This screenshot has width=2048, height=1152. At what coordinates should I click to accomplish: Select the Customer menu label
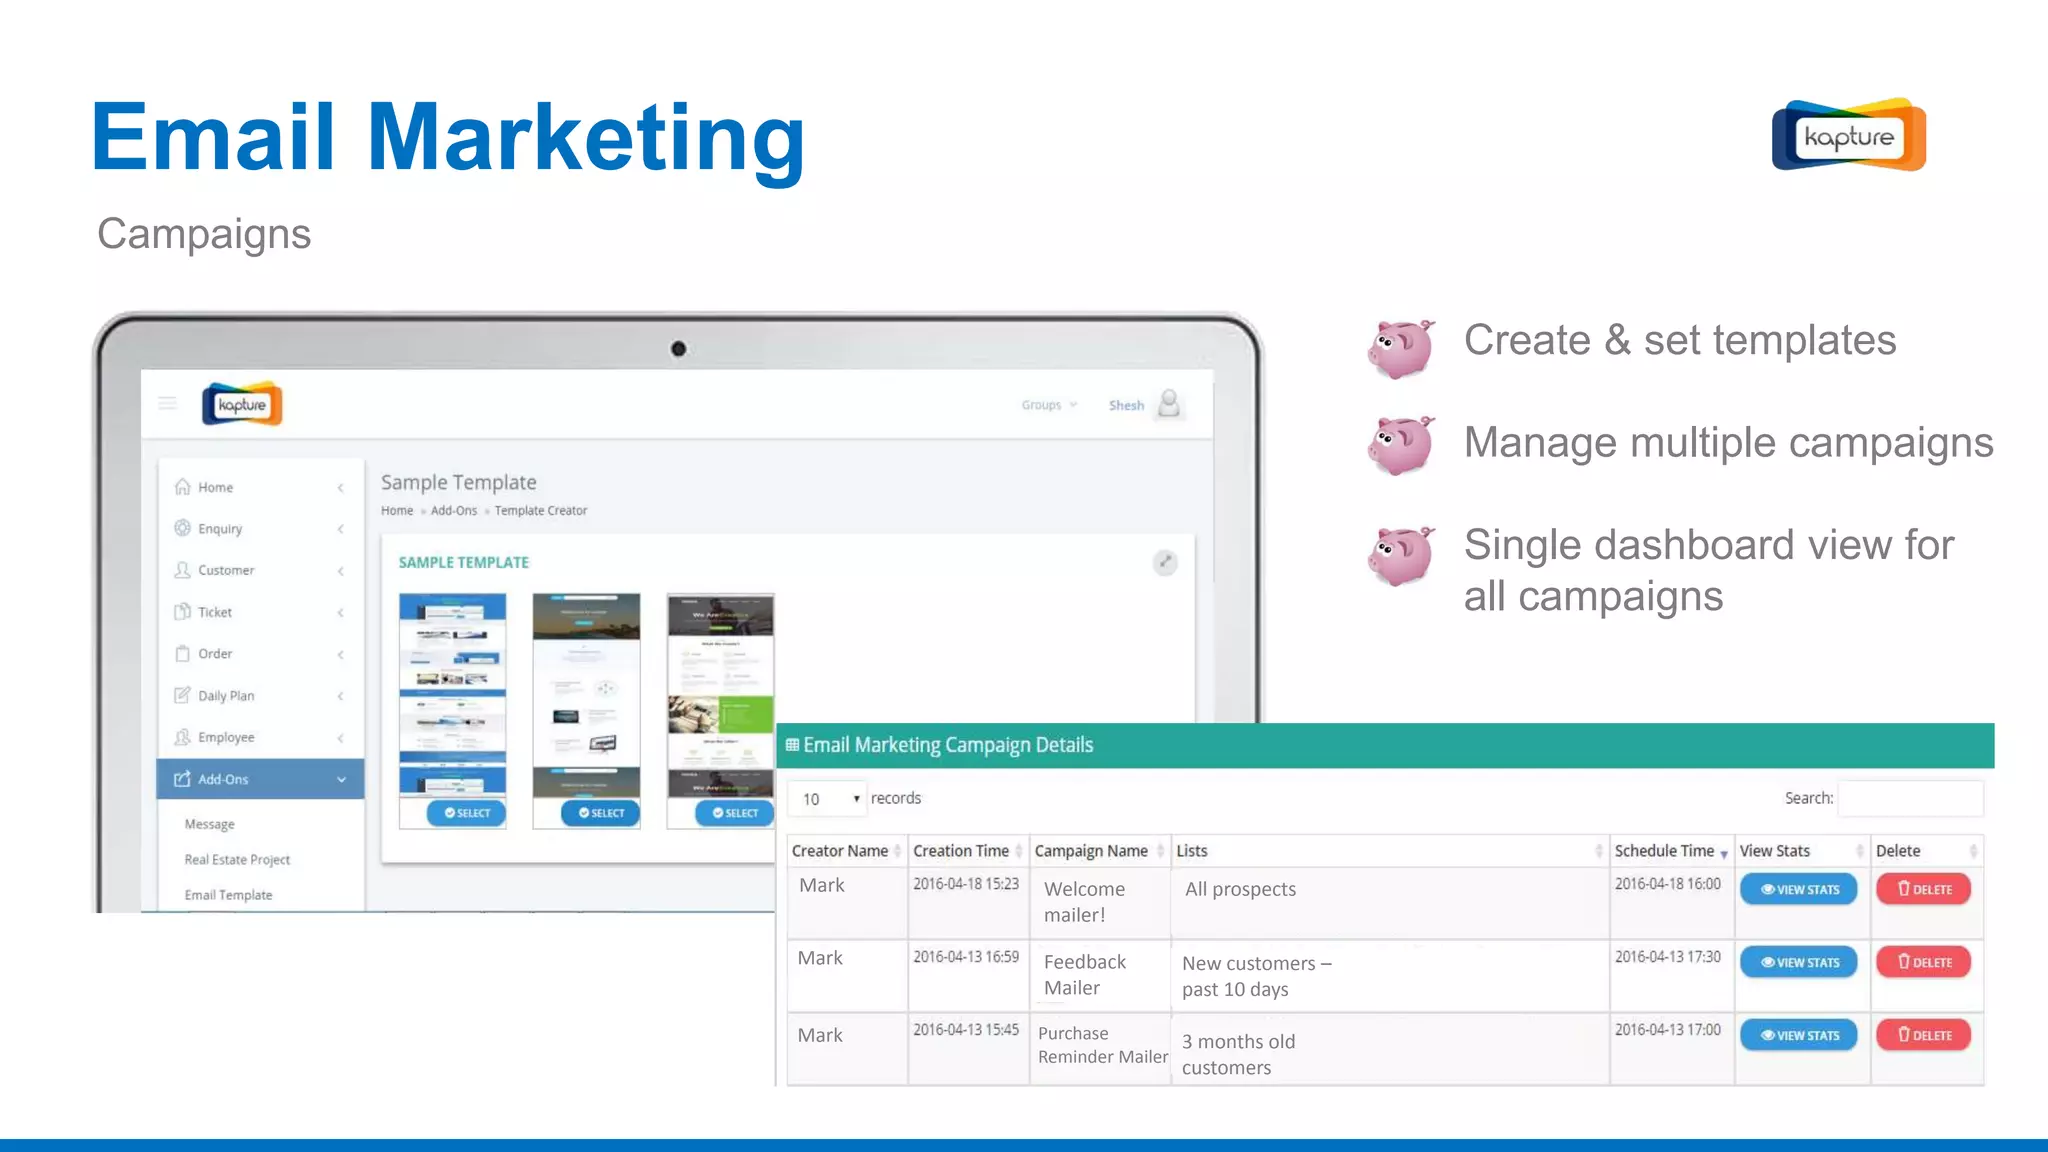[x=226, y=570]
